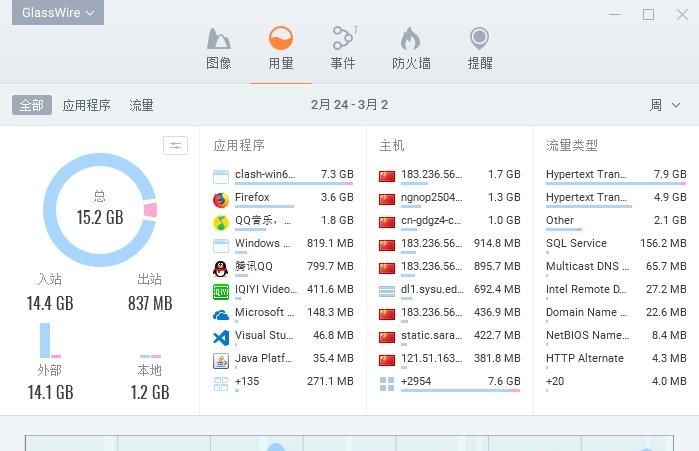699x451 pixels.
Task: Show the +2954 more hosts
Action: coord(450,384)
